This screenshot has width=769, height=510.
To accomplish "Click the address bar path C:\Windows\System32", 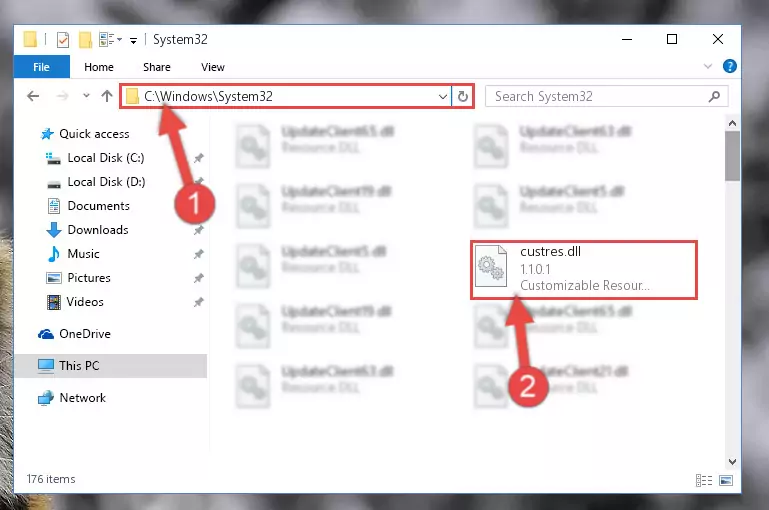I will [x=208, y=96].
